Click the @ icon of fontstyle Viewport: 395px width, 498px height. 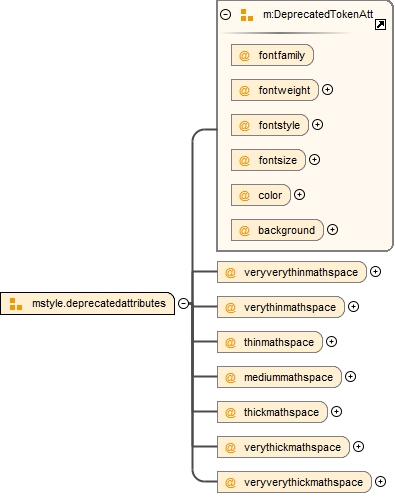click(x=244, y=125)
